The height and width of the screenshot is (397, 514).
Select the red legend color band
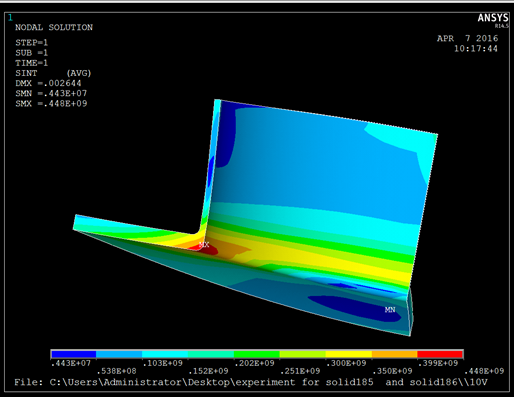(x=440, y=354)
